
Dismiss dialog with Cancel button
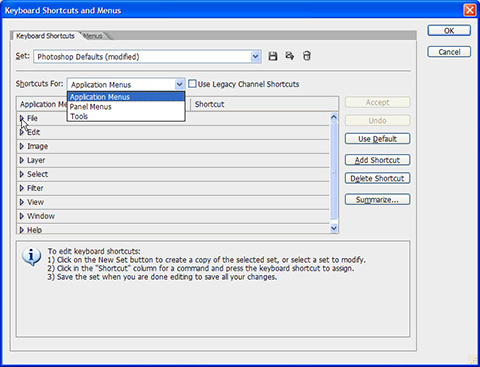(449, 52)
